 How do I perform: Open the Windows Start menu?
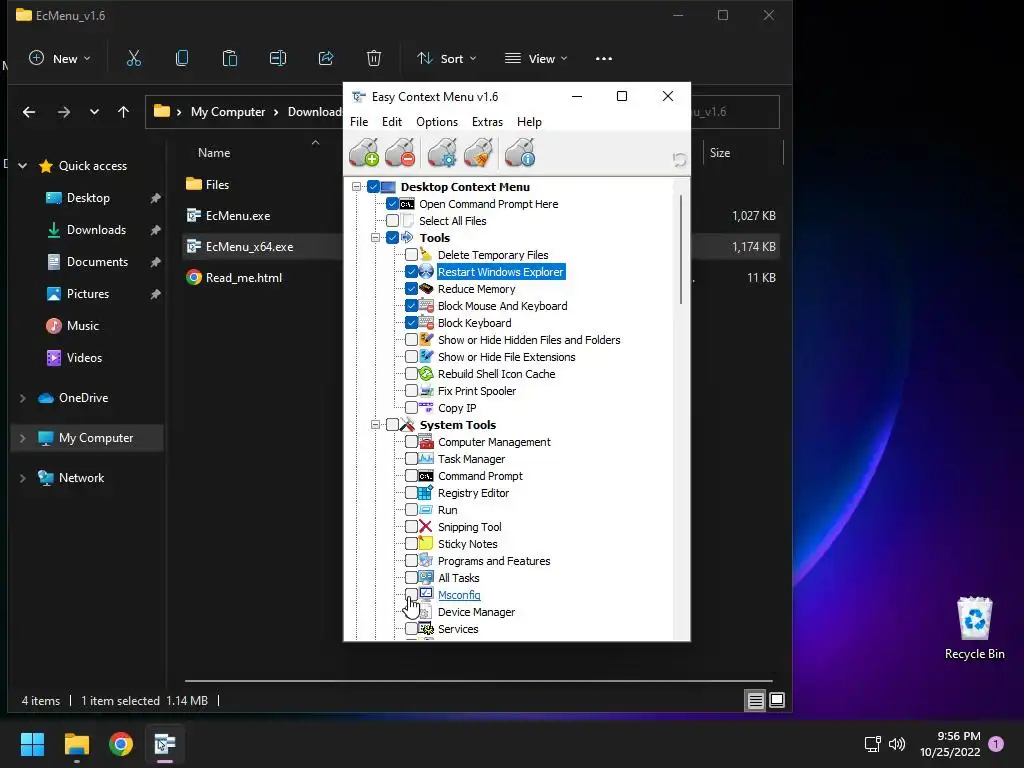click(32, 744)
